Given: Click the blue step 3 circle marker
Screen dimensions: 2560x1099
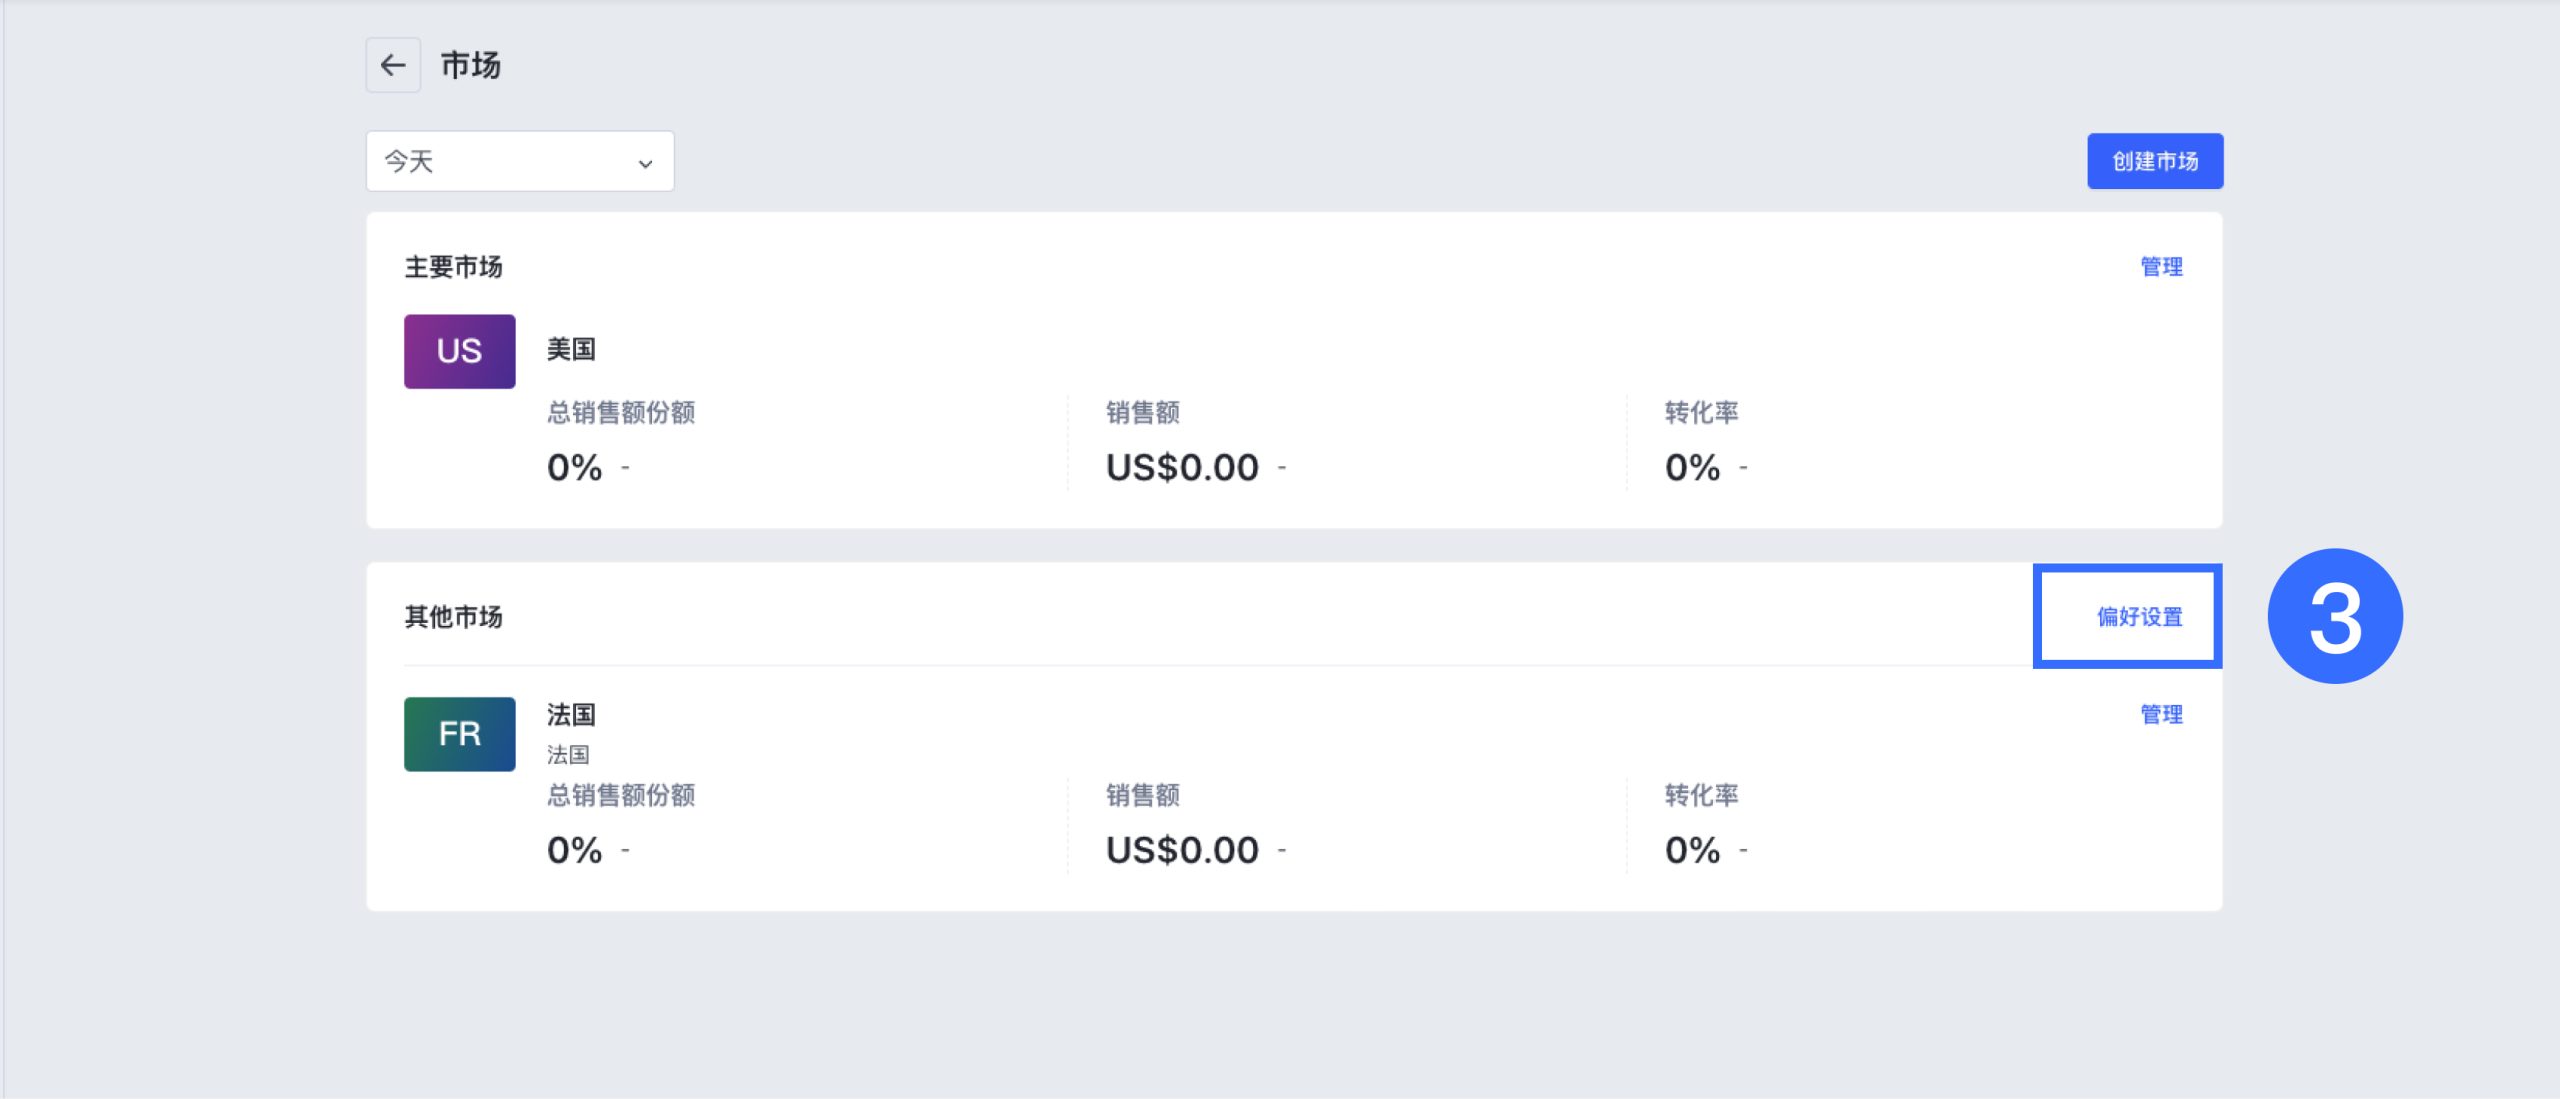Looking at the screenshot, I should [x=2334, y=617].
